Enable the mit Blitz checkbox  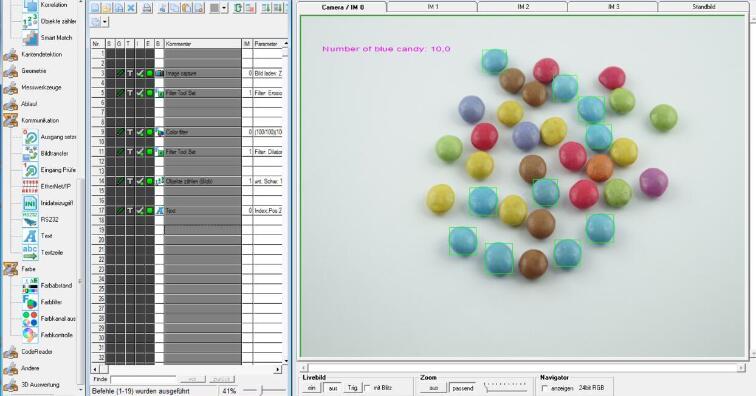[x=367, y=388]
